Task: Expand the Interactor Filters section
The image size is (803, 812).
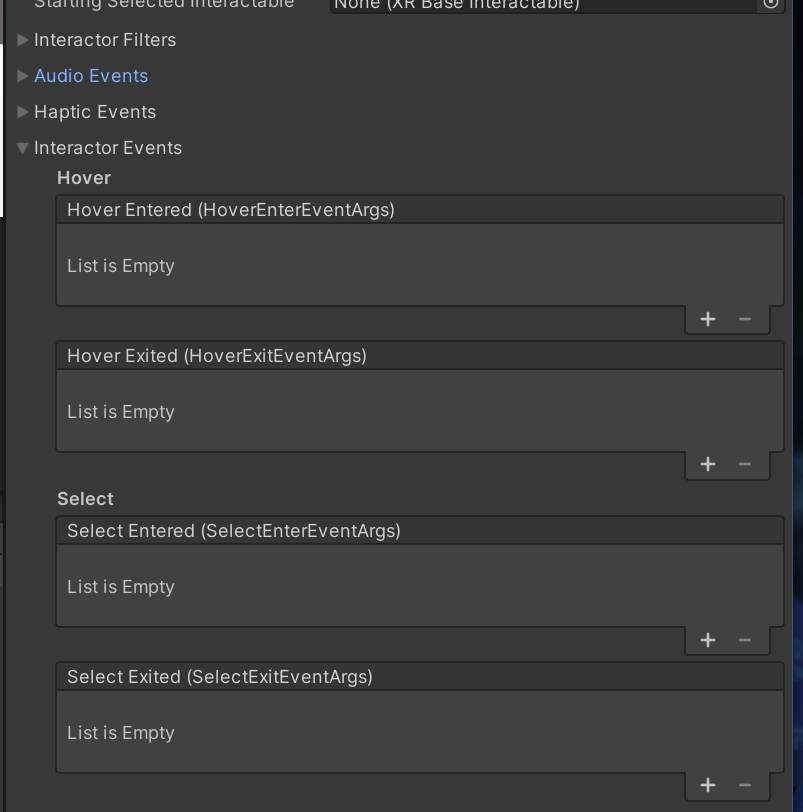Action: [23, 40]
